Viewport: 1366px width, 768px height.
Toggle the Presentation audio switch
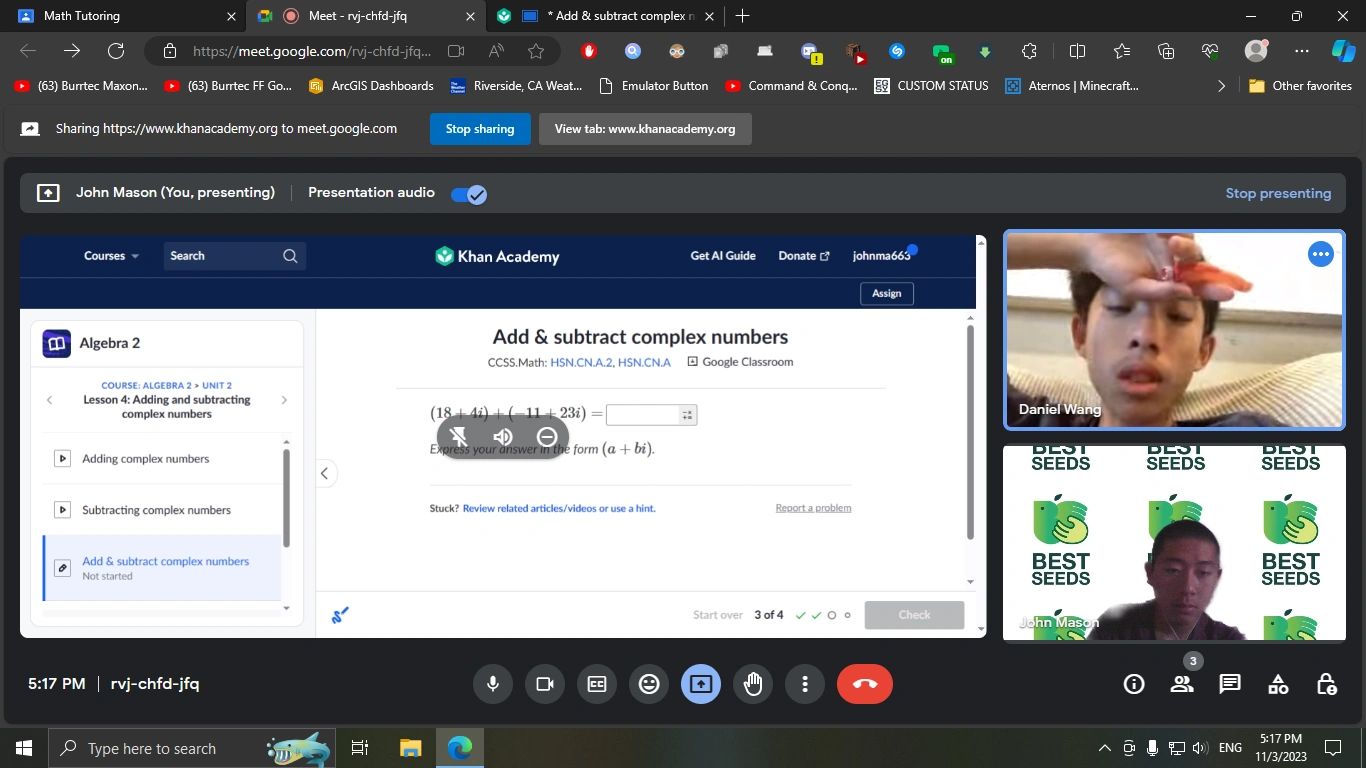[469, 194]
